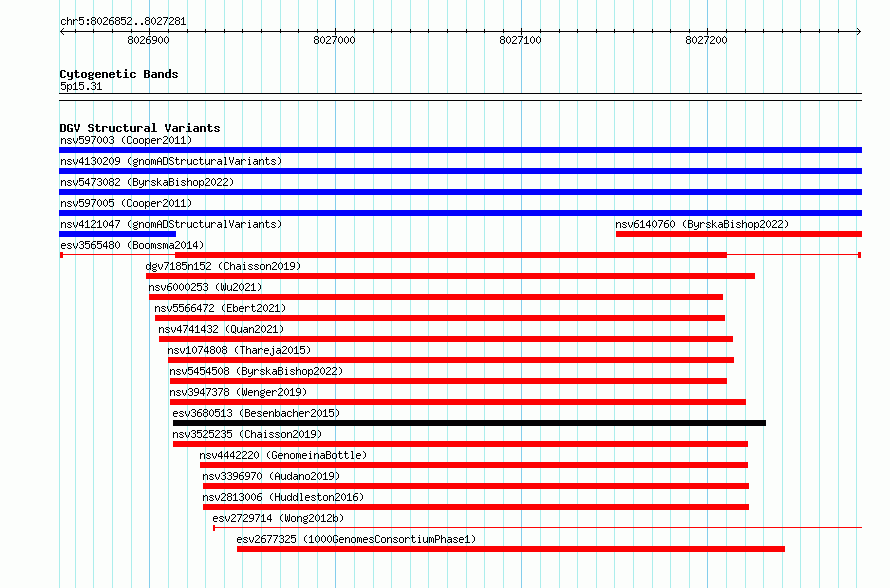The width and height of the screenshot is (890, 588).
Task: Click the red bar under nsv4442220
Action: [474, 465]
